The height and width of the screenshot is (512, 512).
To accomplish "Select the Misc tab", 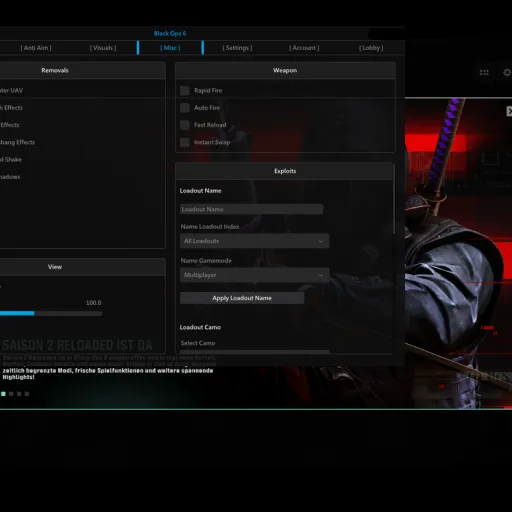I will (x=170, y=48).
